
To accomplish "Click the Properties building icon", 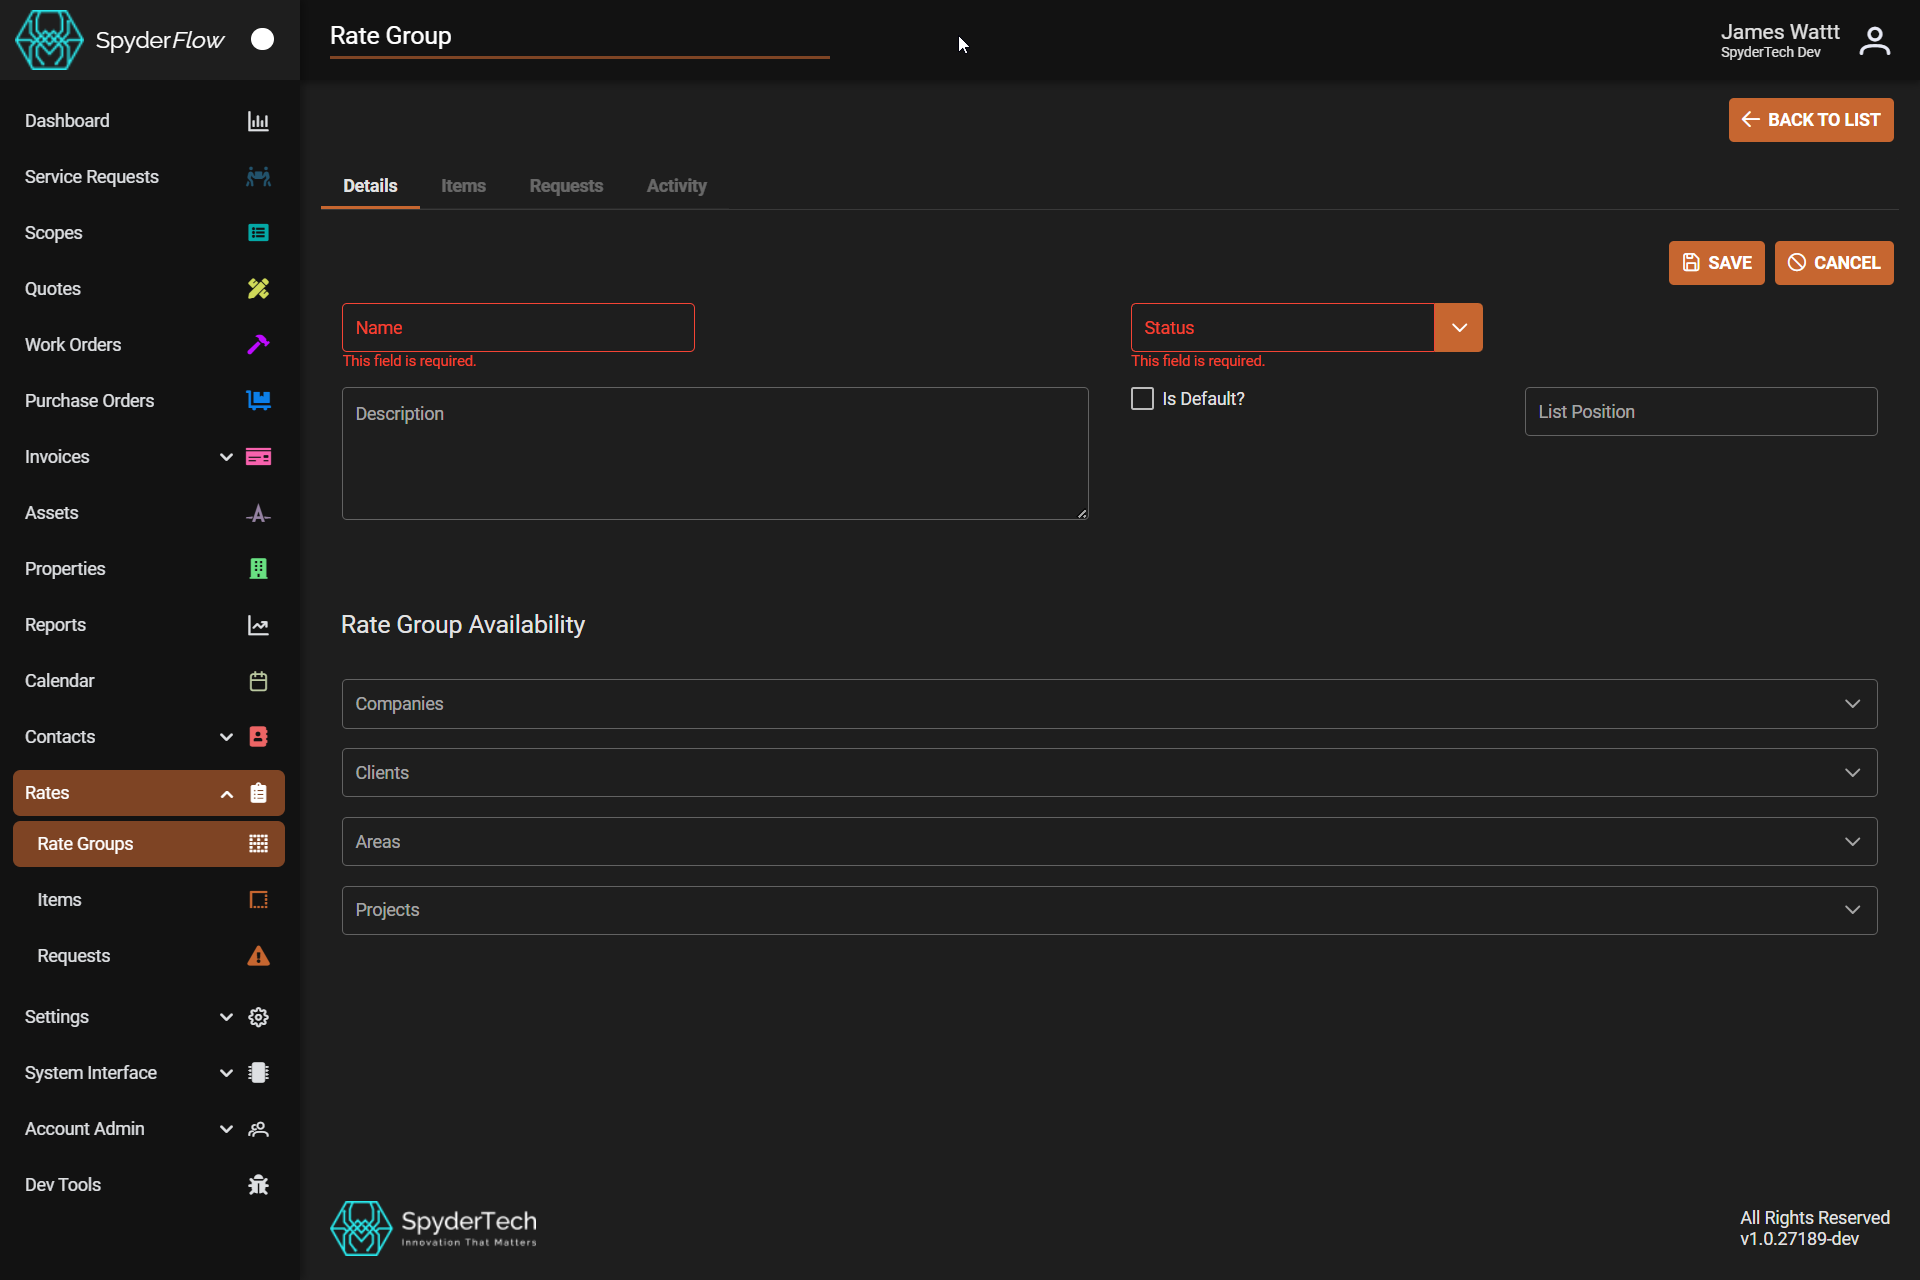I will 258,569.
